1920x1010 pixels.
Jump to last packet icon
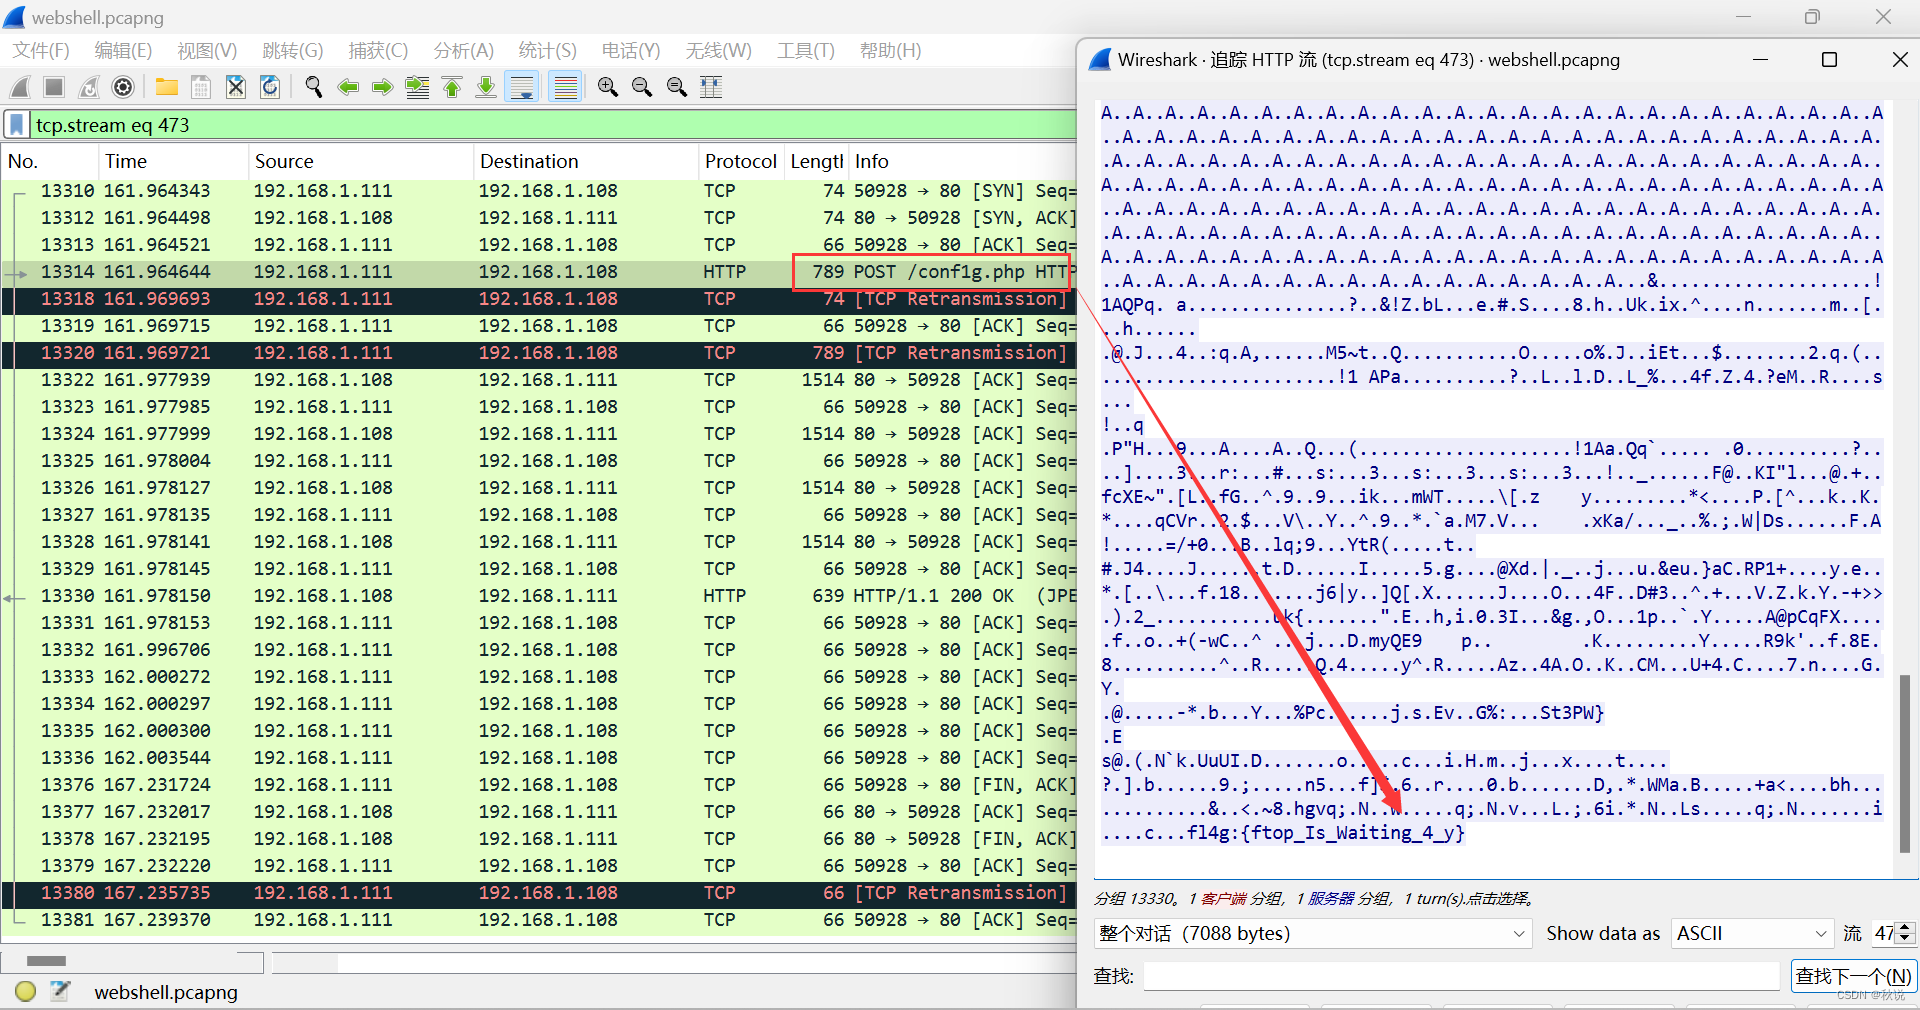486,87
